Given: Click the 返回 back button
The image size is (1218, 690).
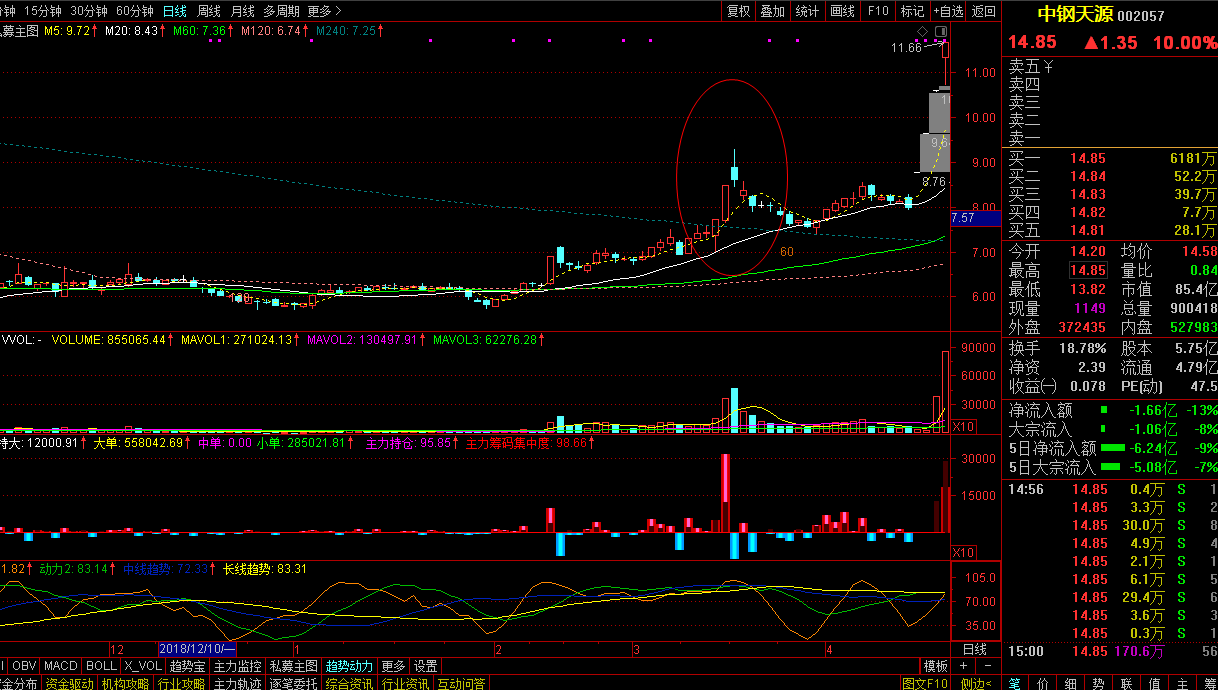Looking at the screenshot, I should pyautogui.click(x=984, y=11).
